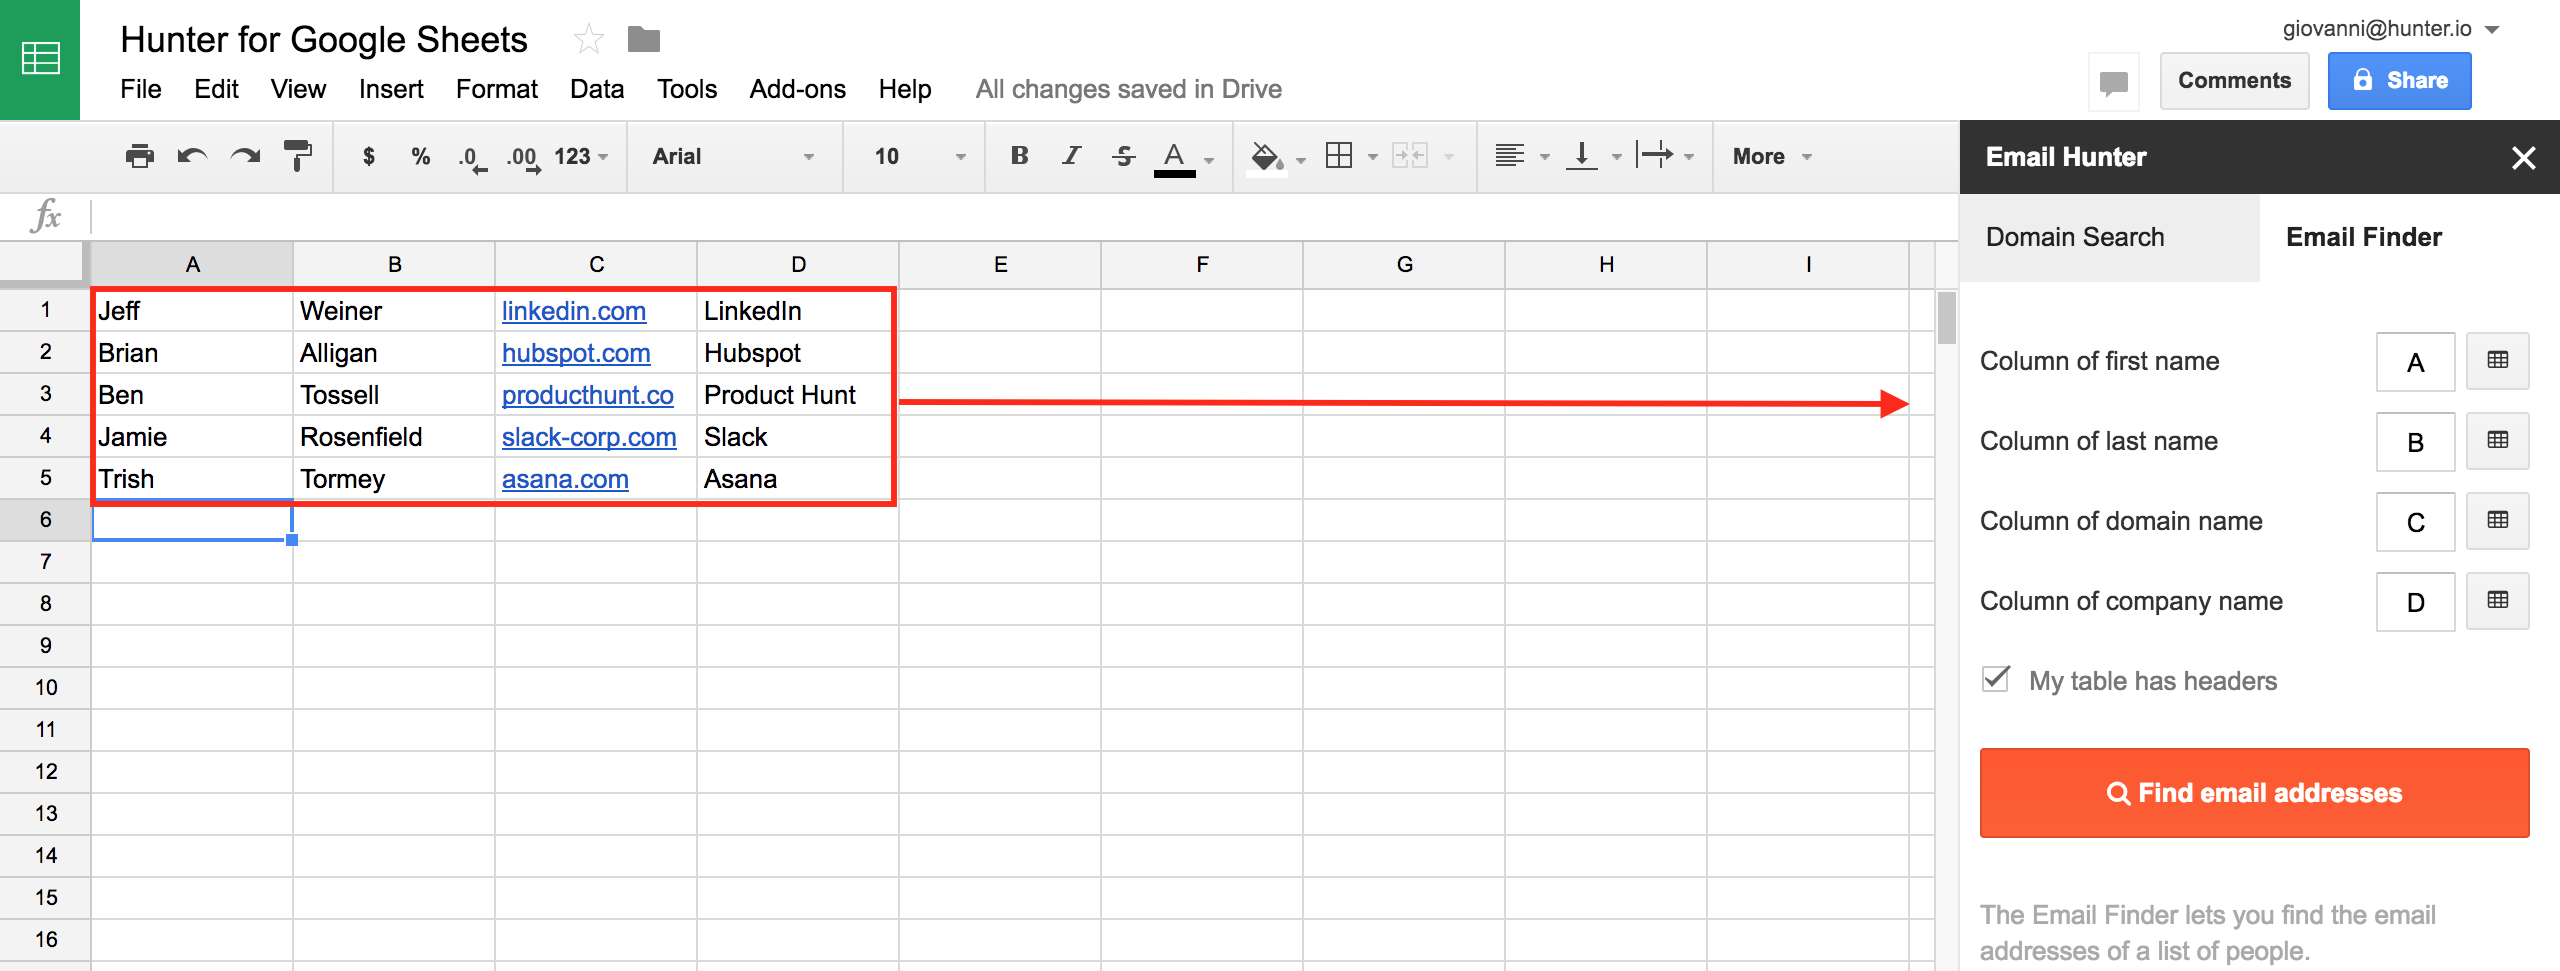Click the horizontal align icon
This screenshot has width=2560, height=971.
[1510, 156]
